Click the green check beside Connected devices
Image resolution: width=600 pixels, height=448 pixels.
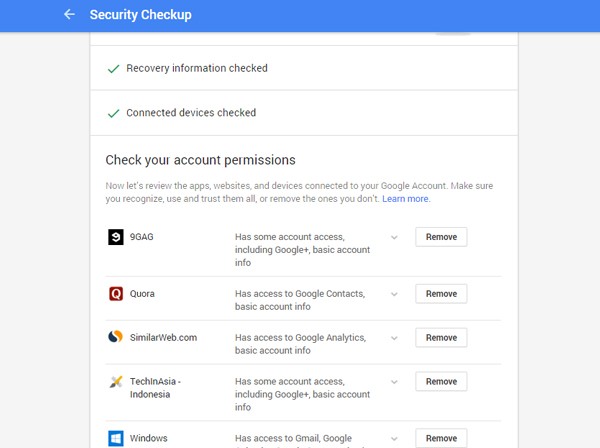tap(114, 114)
